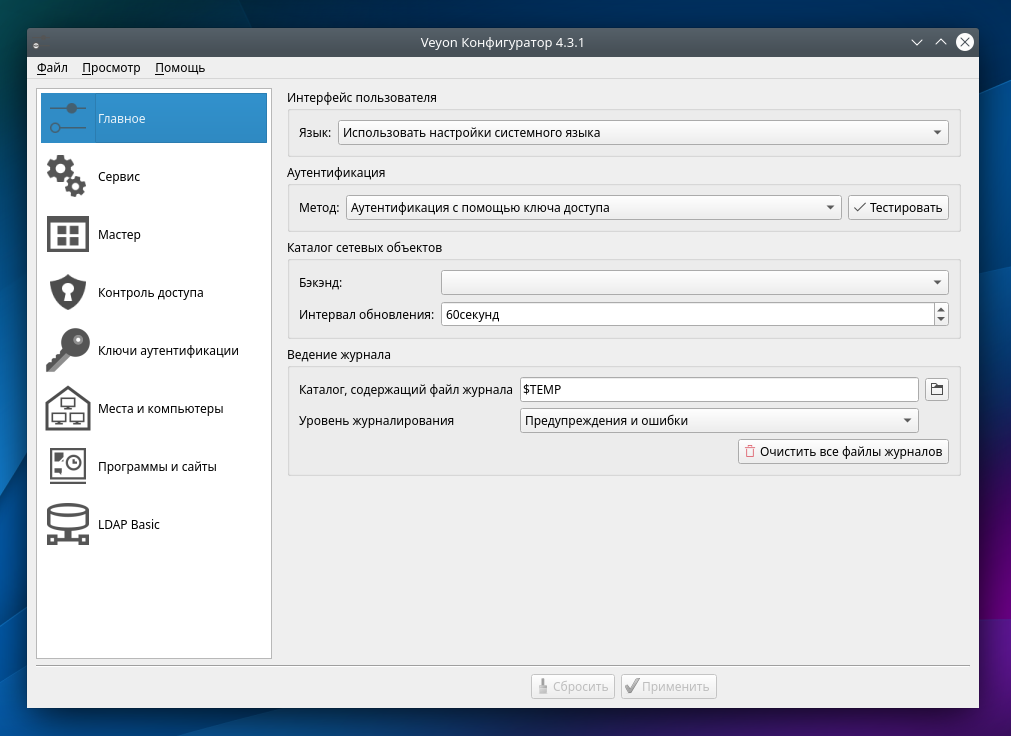Select the Ключи аутентификации label
This screenshot has width=1011, height=736.
coord(168,351)
